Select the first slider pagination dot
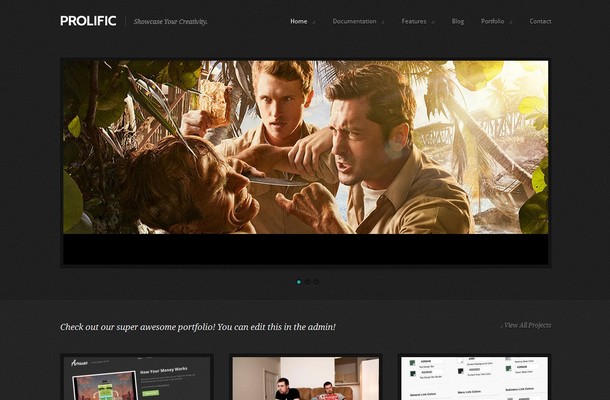 (x=299, y=282)
